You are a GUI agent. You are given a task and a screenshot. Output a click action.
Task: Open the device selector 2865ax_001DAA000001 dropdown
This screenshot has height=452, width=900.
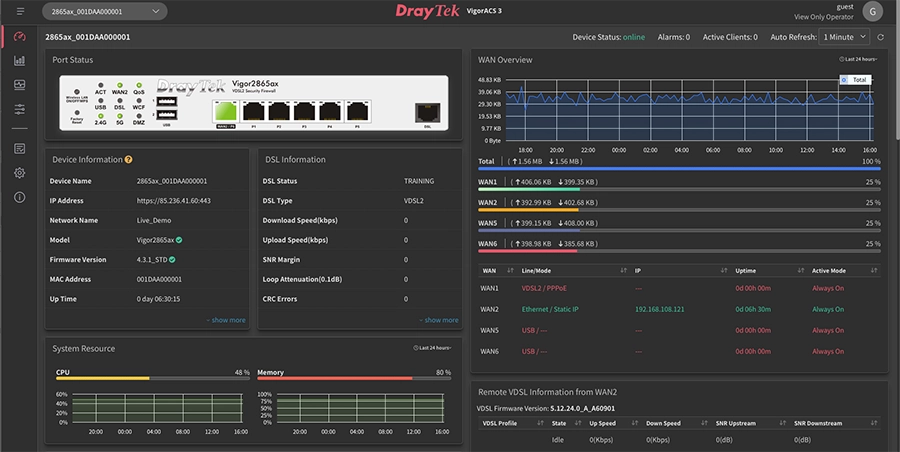coord(105,11)
